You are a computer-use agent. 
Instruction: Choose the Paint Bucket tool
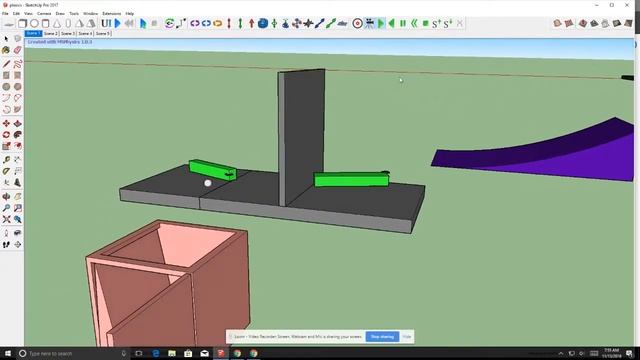click(x=6, y=50)
